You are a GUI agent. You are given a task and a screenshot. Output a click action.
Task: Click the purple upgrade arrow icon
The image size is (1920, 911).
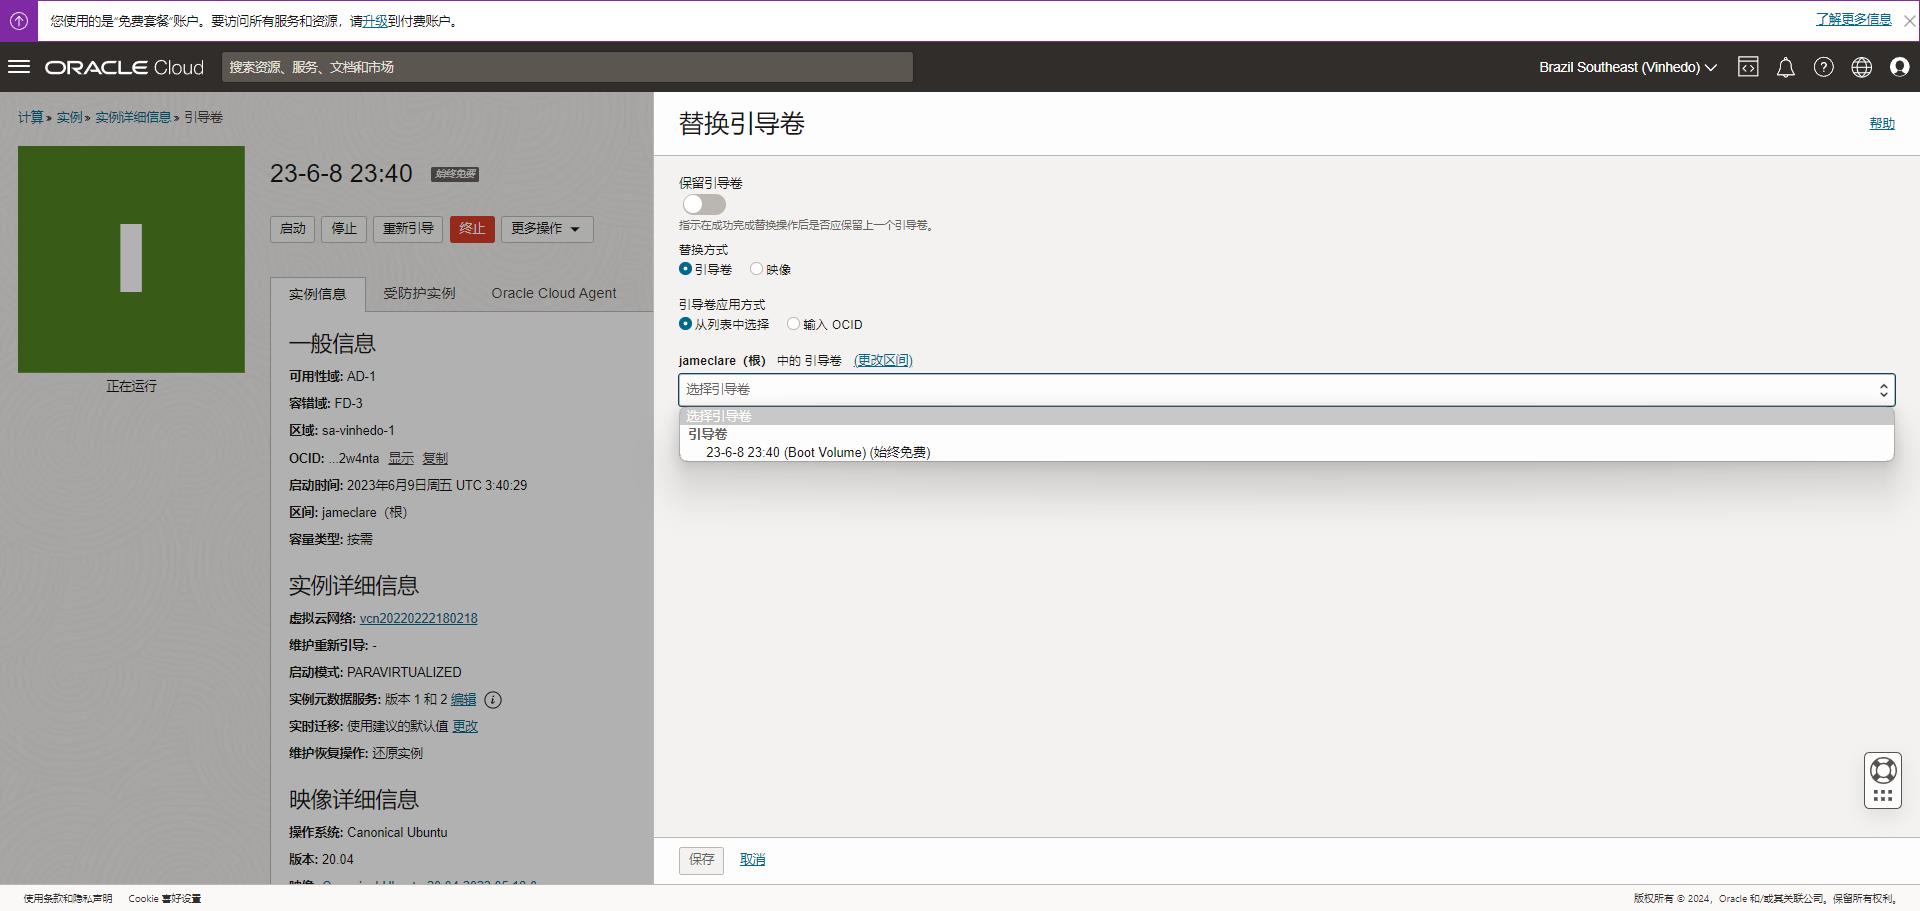[x=19, y=21]
